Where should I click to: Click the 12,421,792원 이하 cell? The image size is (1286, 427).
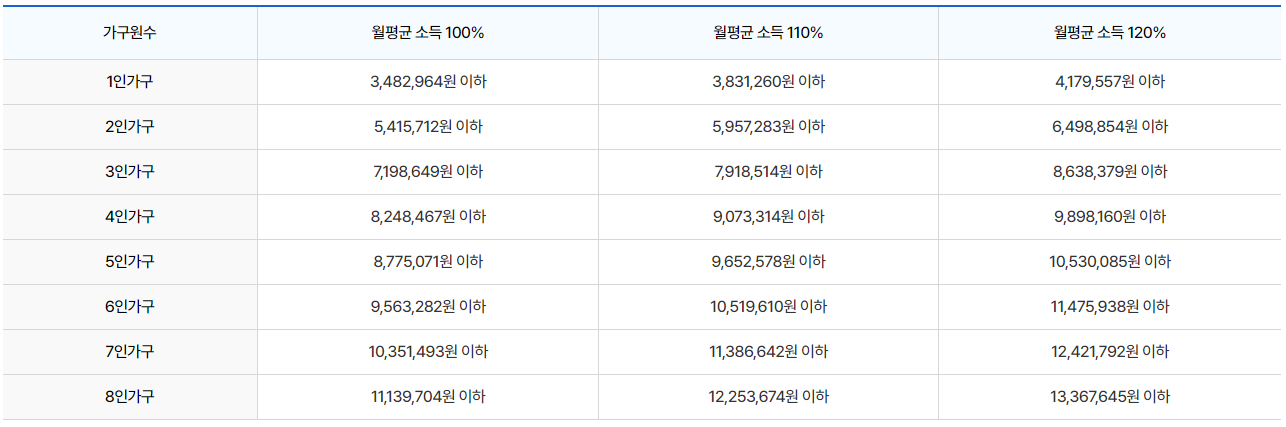click(1110, 352)
